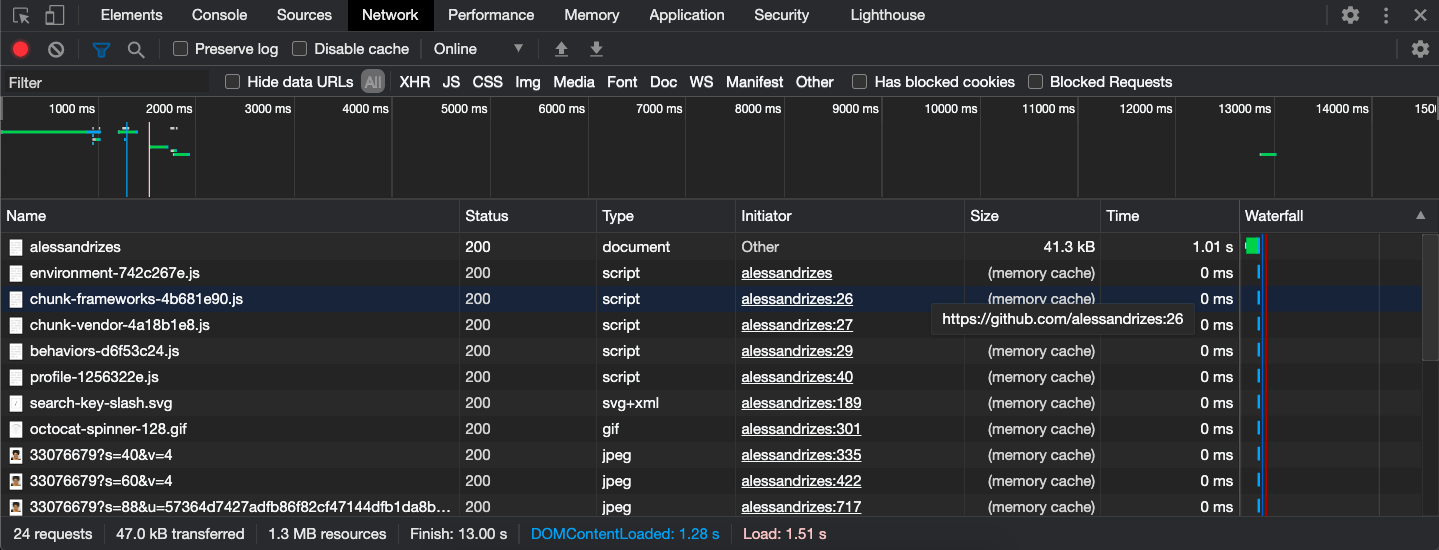Open the Lighthouse tab
This screenshot has width=1439, height=550.
[888, 15]
